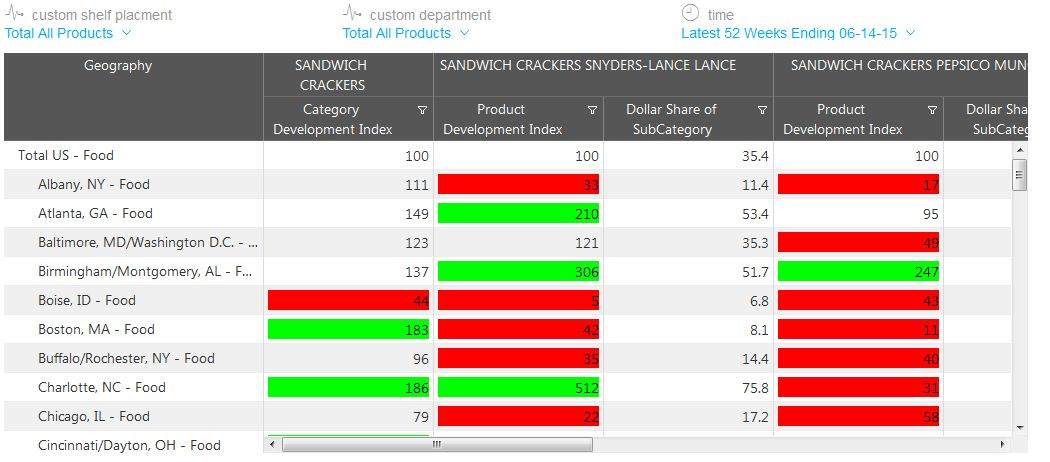This screenshot has height=462, width=1050.
Task: Click filter icon on Snyders-Lance Dollar Share column
Action: (x=762, y=110)
